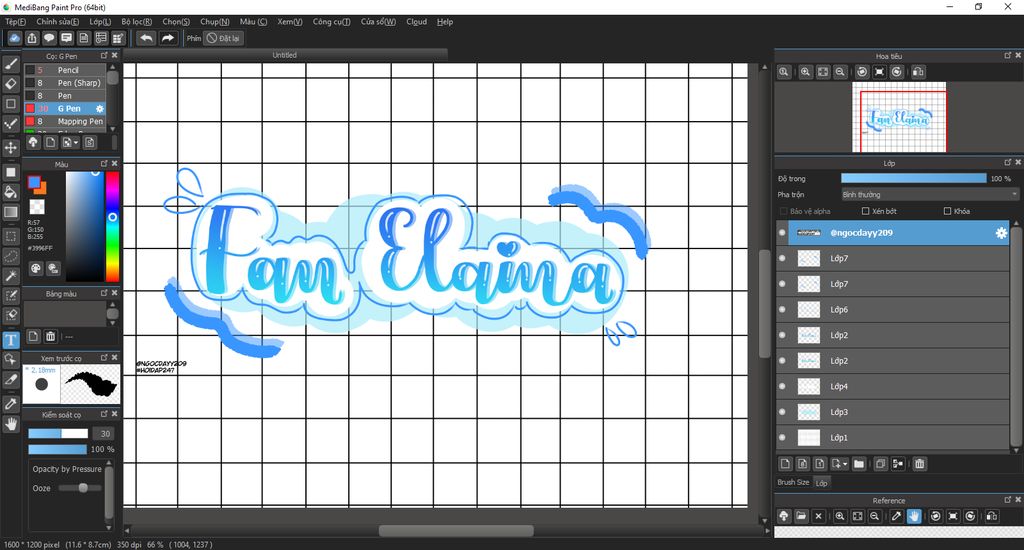Click the navigator canvas thumbnail

(x=899, y=118)
